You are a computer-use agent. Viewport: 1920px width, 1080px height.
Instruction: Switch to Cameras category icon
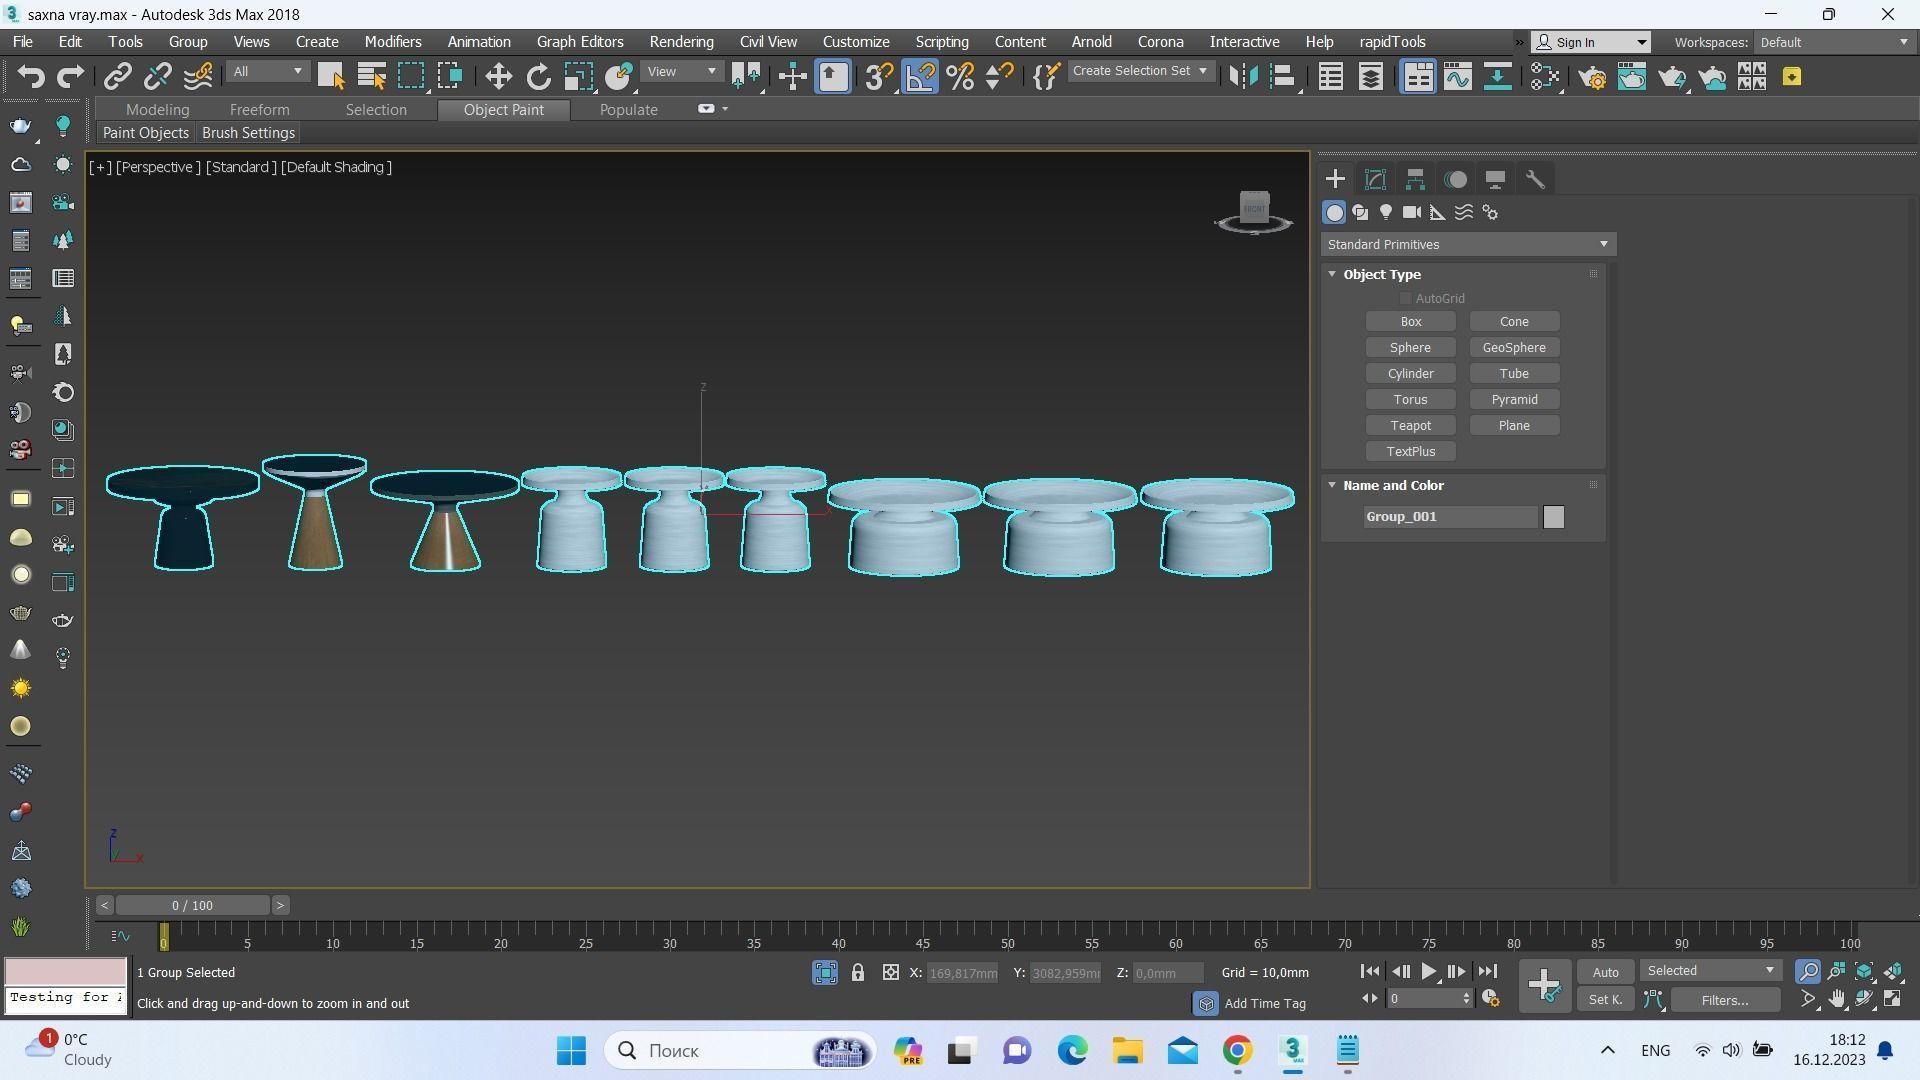point(1412,212)
